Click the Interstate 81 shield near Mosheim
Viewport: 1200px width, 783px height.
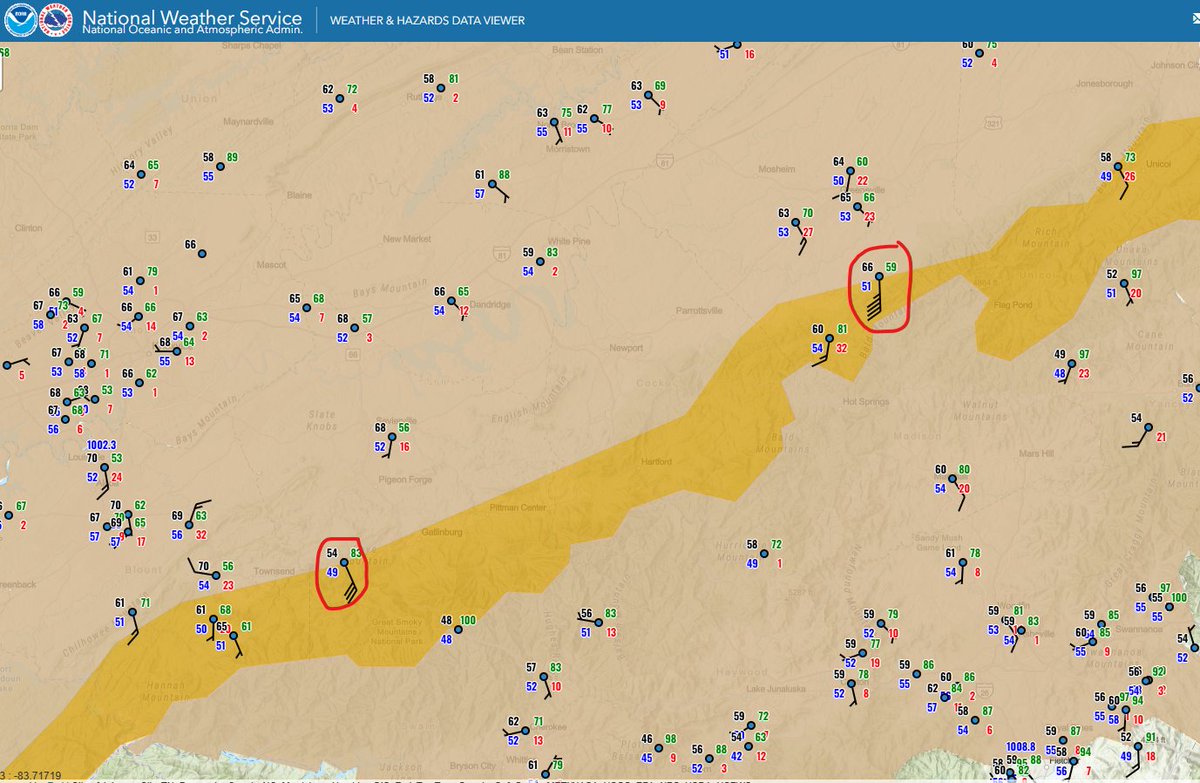click(x=663, y=160)
